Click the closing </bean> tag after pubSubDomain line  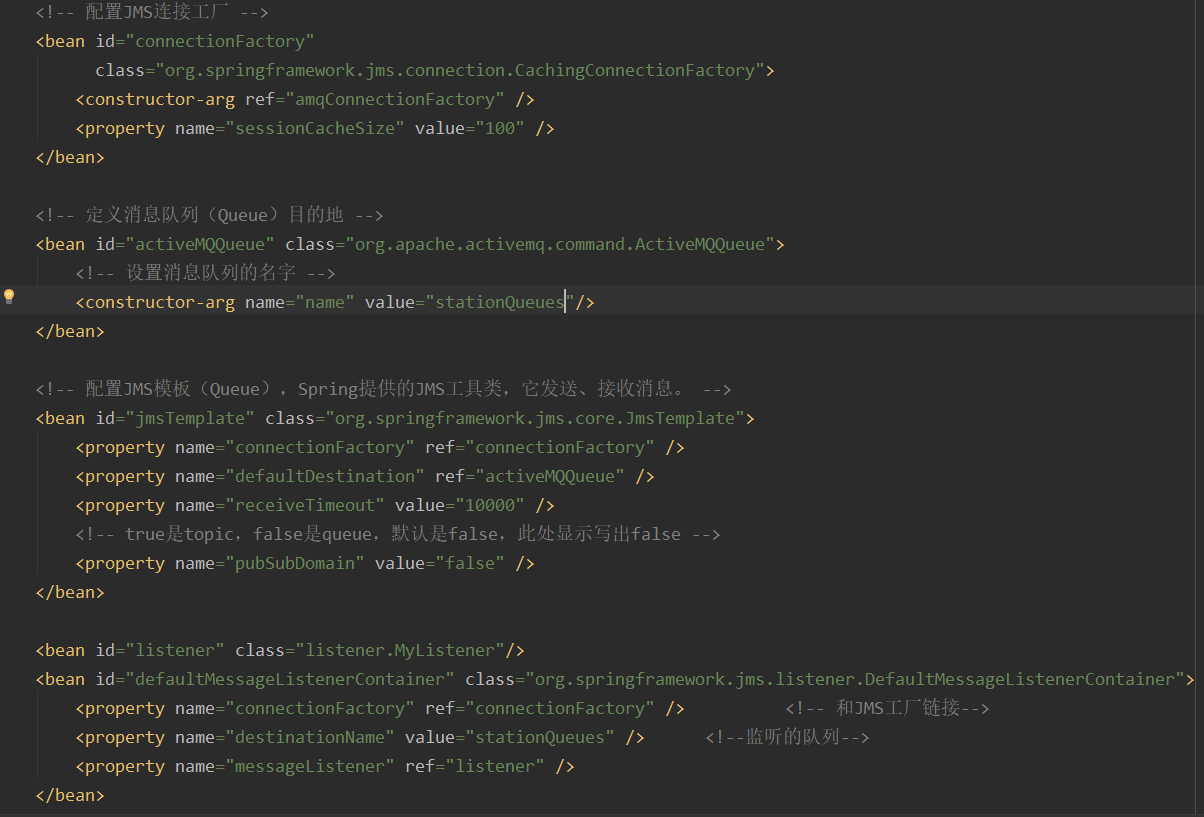[70, 593]
